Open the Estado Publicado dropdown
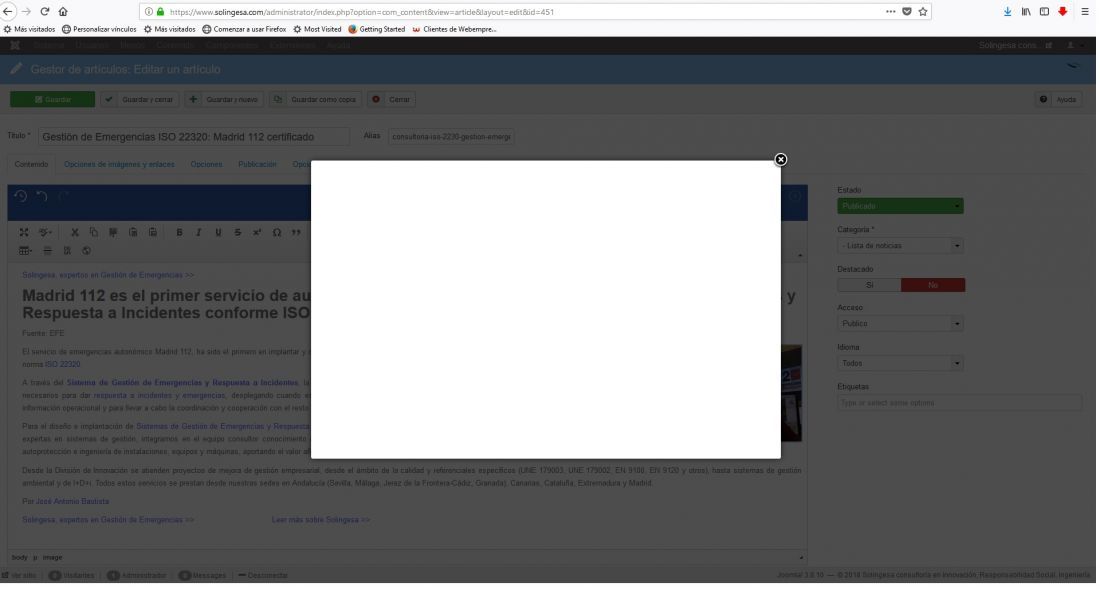Screen dimensions: 1100x602 tap(900, 206)
